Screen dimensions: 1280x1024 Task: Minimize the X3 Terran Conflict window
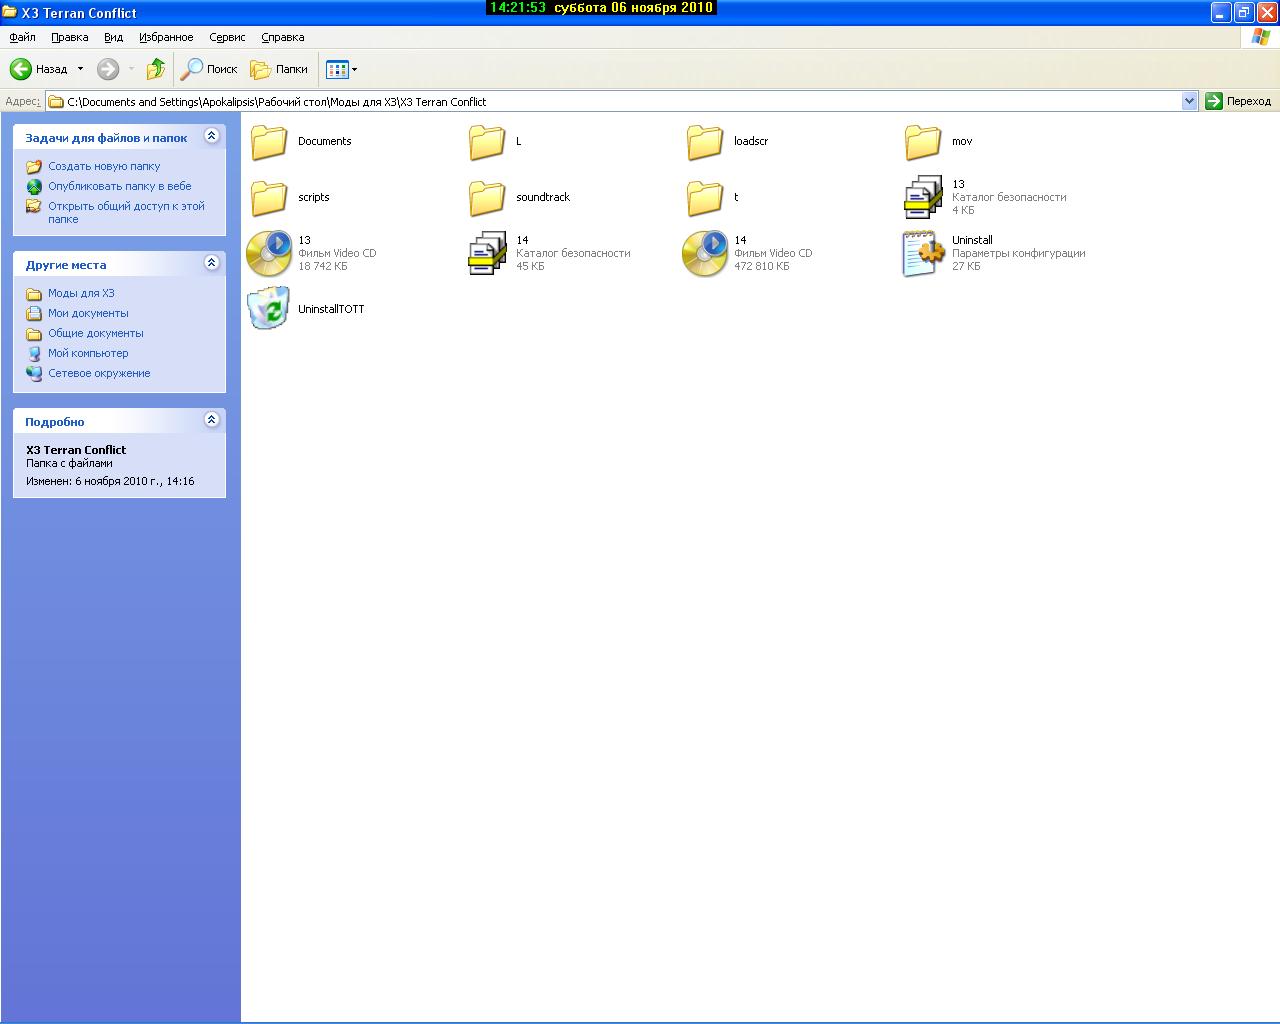click(1221, 12)
